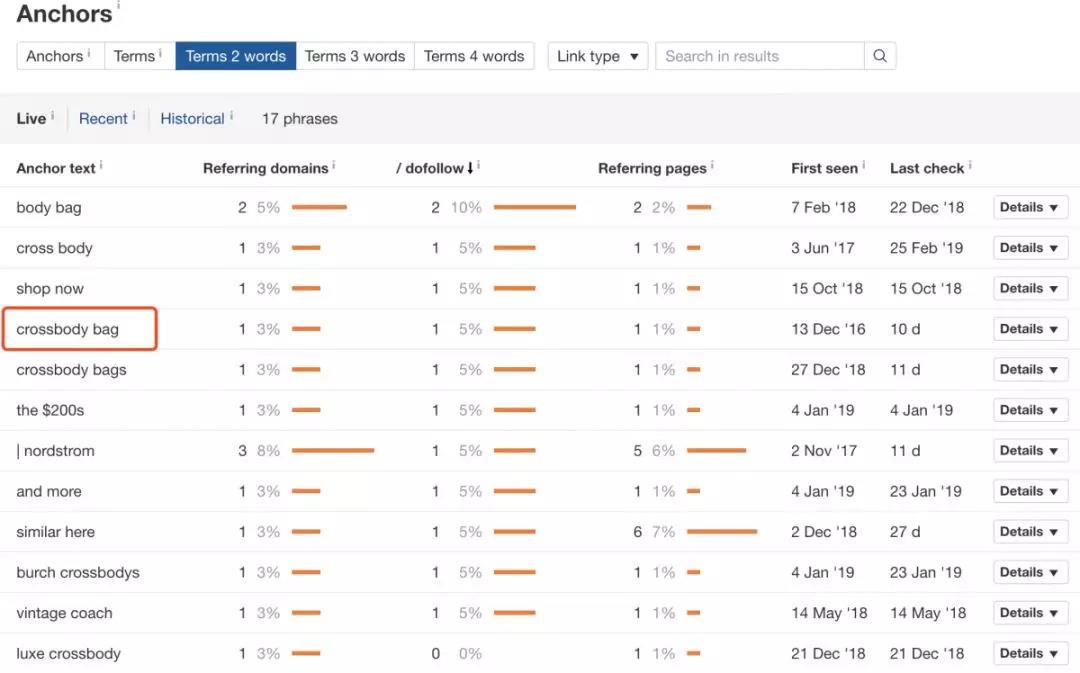Open Details for luxe crossbody row

(1029, 653)
